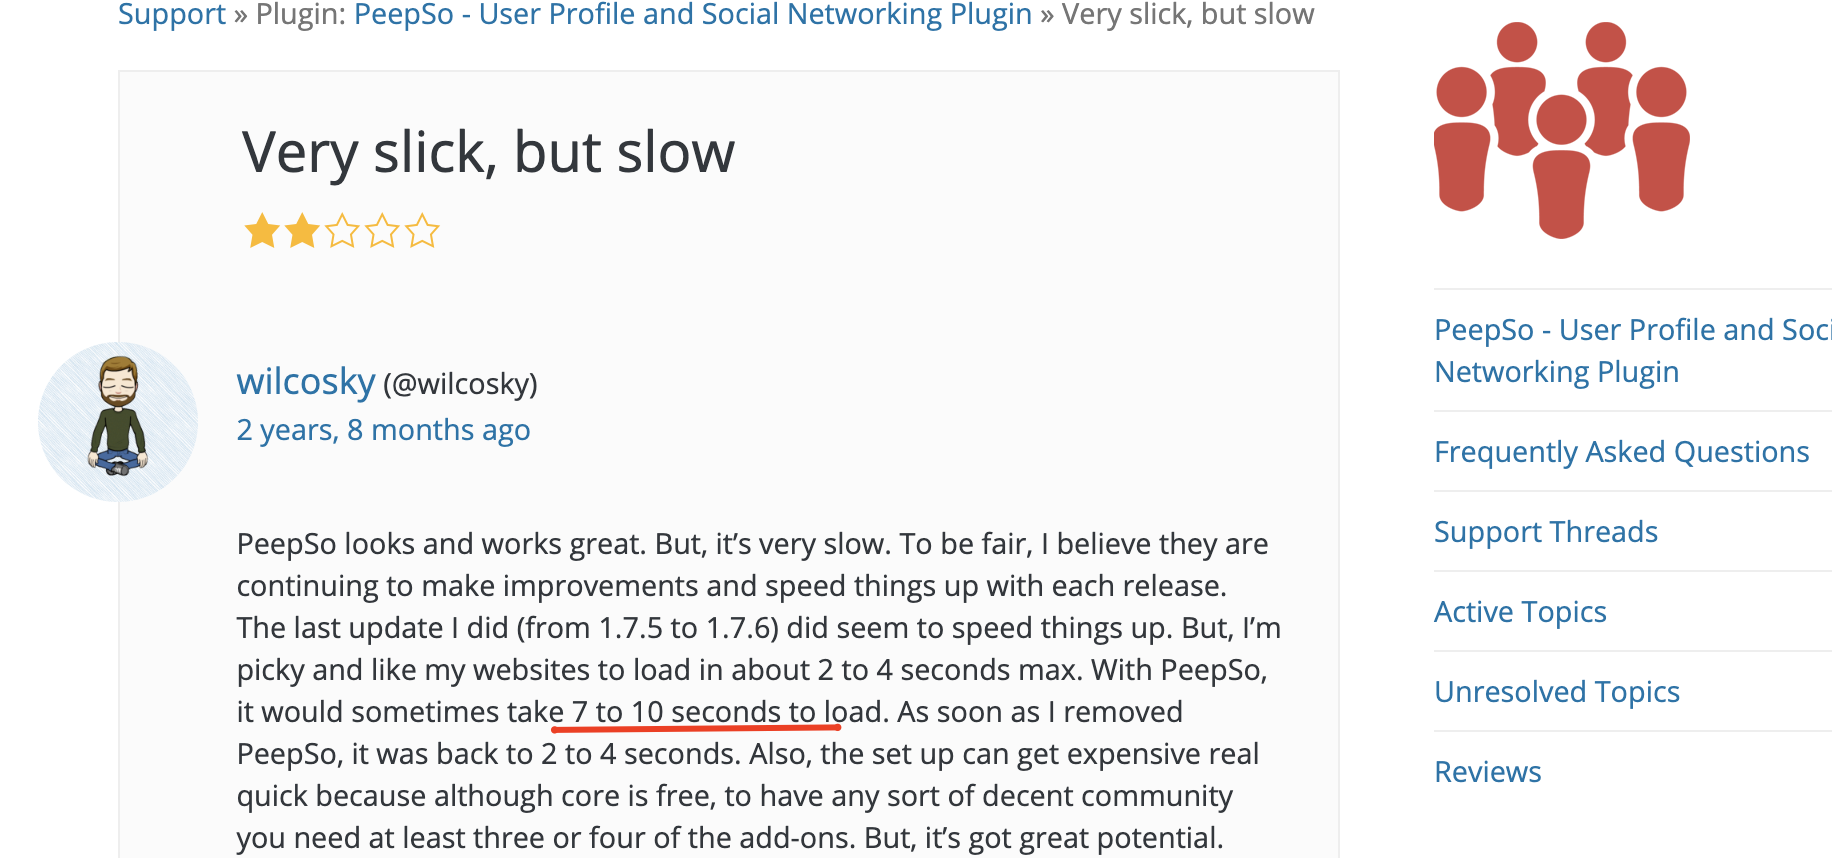Open Frequently Asked Questions sidebar link
Image resolution: width=1832 pixels, height=858 pixels.
[x=1621, y=452]
